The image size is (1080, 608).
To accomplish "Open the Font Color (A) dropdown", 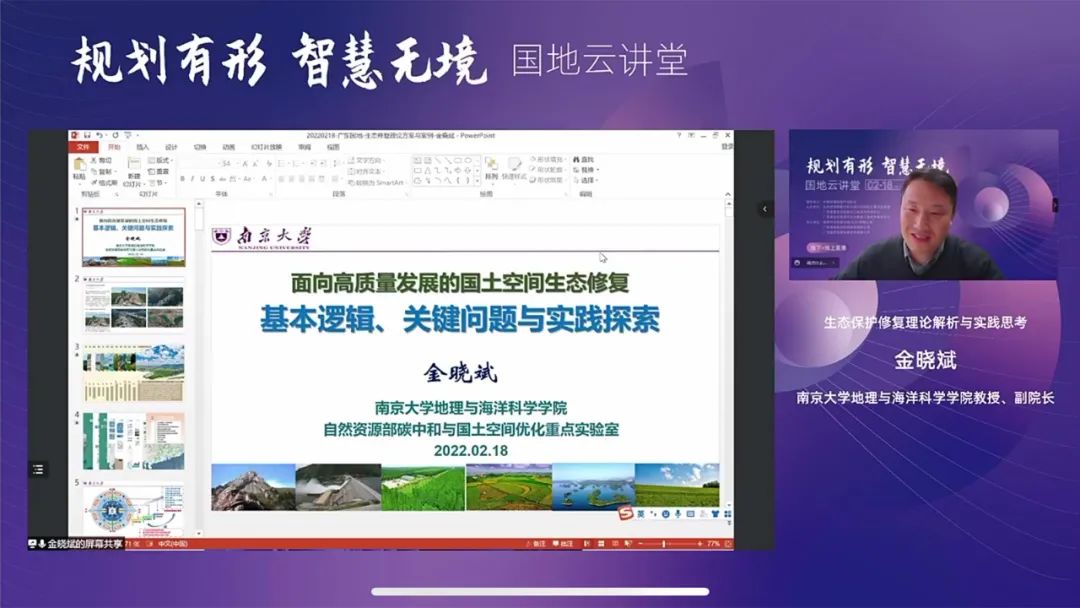I will tap(266, 179).
